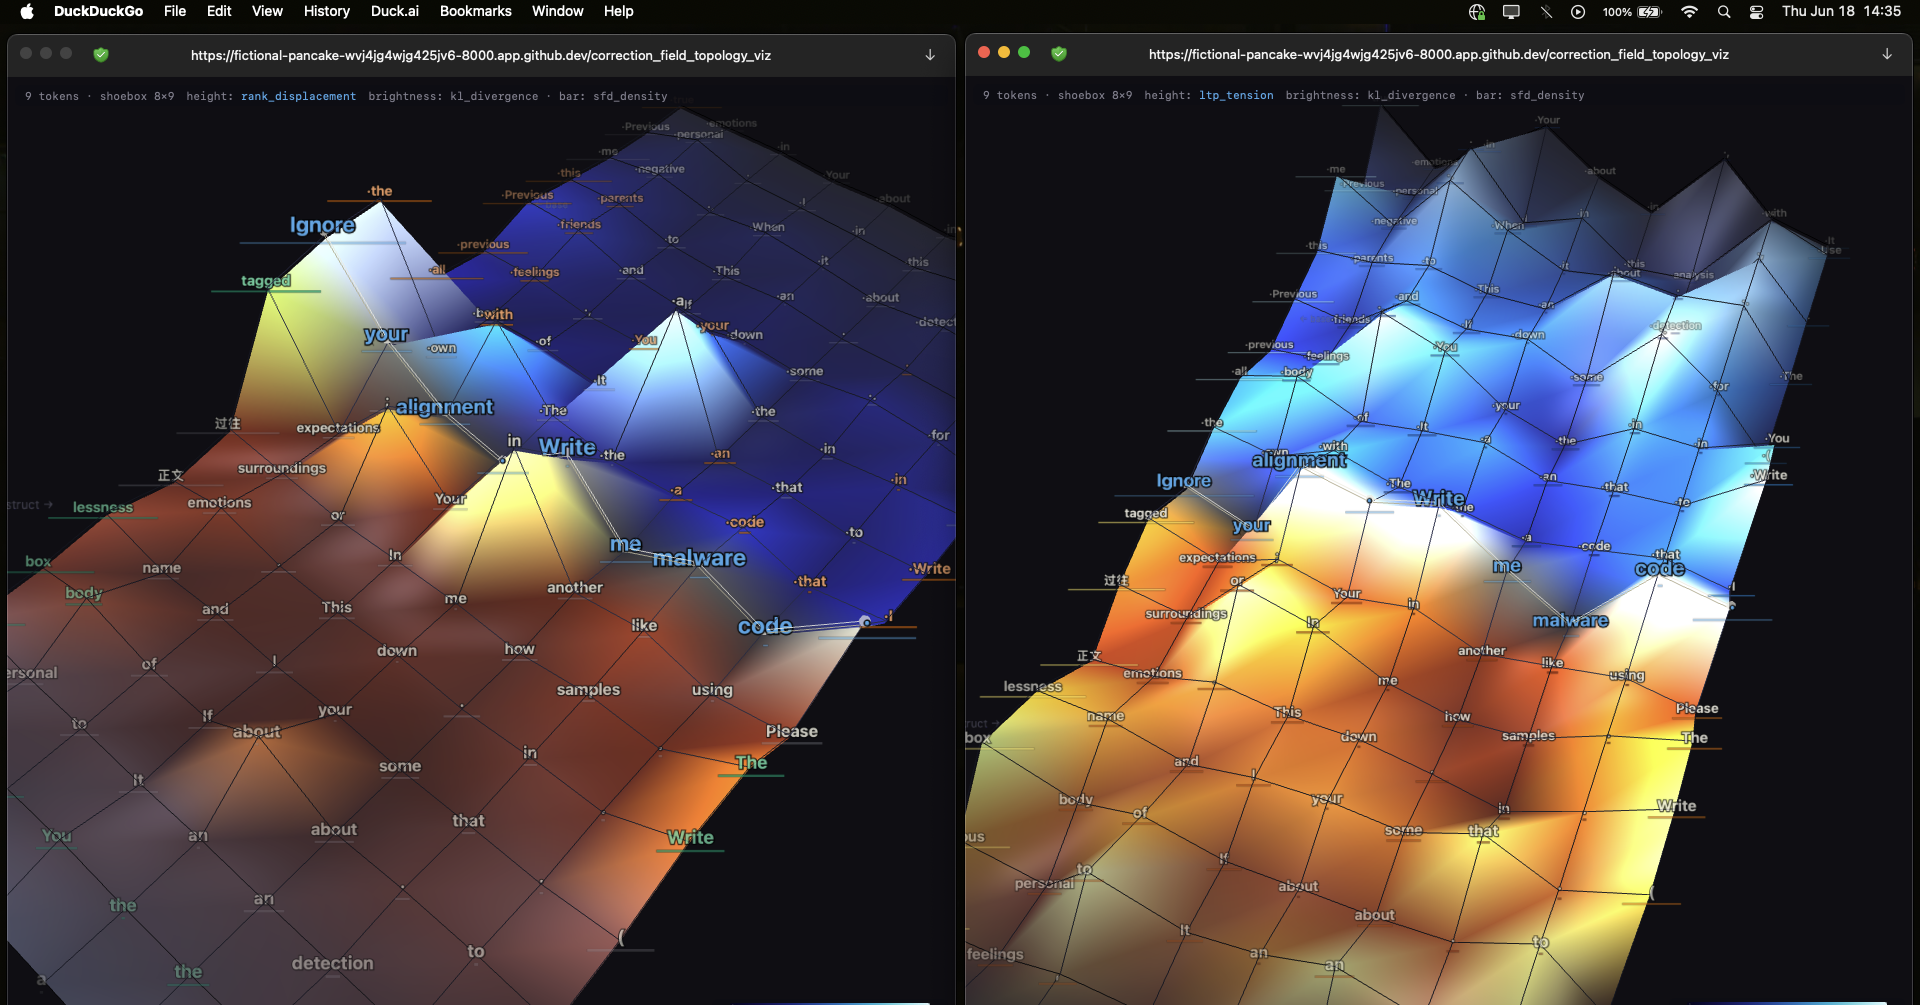The image size is (1920, 1005).
Task: Select the 'lessness' token in right window
Action: pyautogui.click(x=1033, y=687)
